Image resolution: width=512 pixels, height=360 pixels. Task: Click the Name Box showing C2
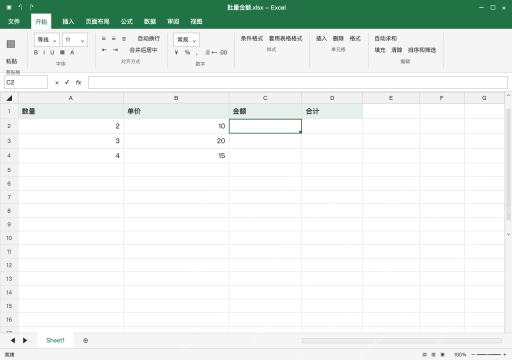[26, 82]
